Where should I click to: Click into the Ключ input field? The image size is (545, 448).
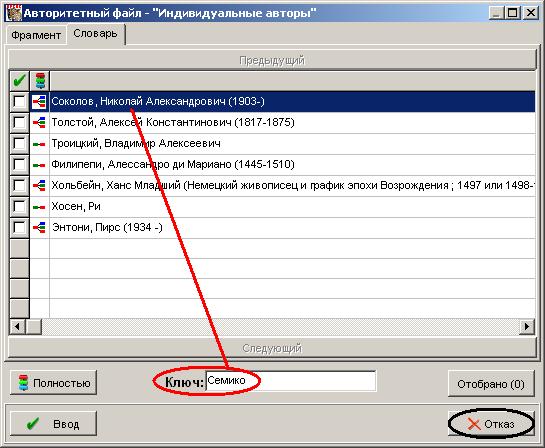[x=291, y=381]
